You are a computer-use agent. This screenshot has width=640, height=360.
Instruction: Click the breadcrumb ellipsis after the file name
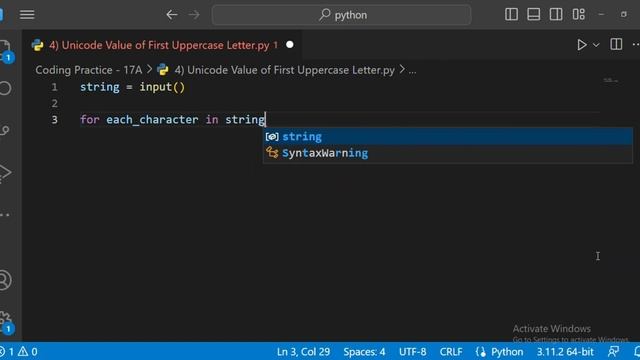point(413,71)
